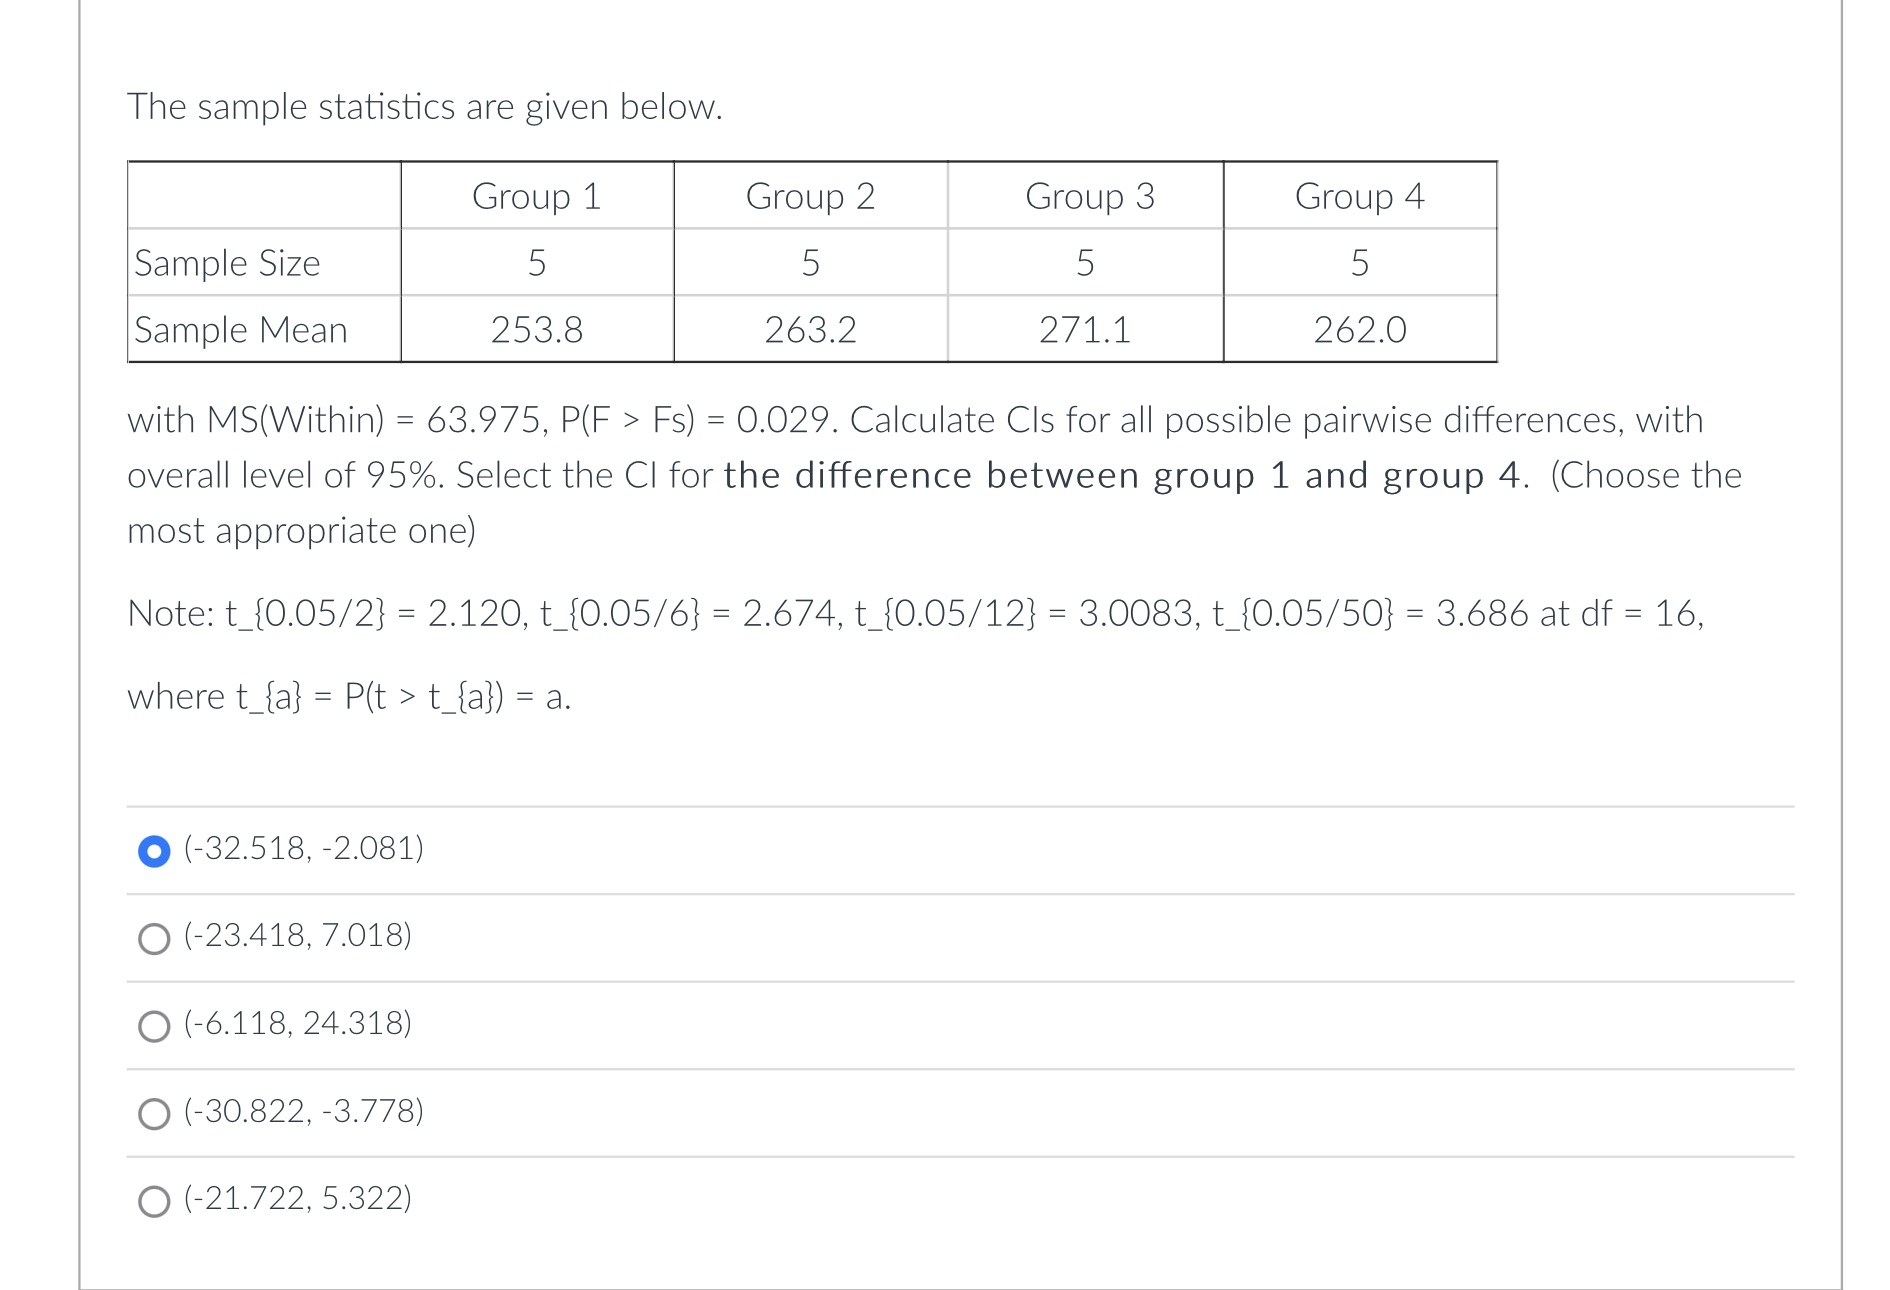Pick the (-6.118, 24.318) answer choice
The height and width of the screenshot is (1290, 1890).
tap(154, 1025)
